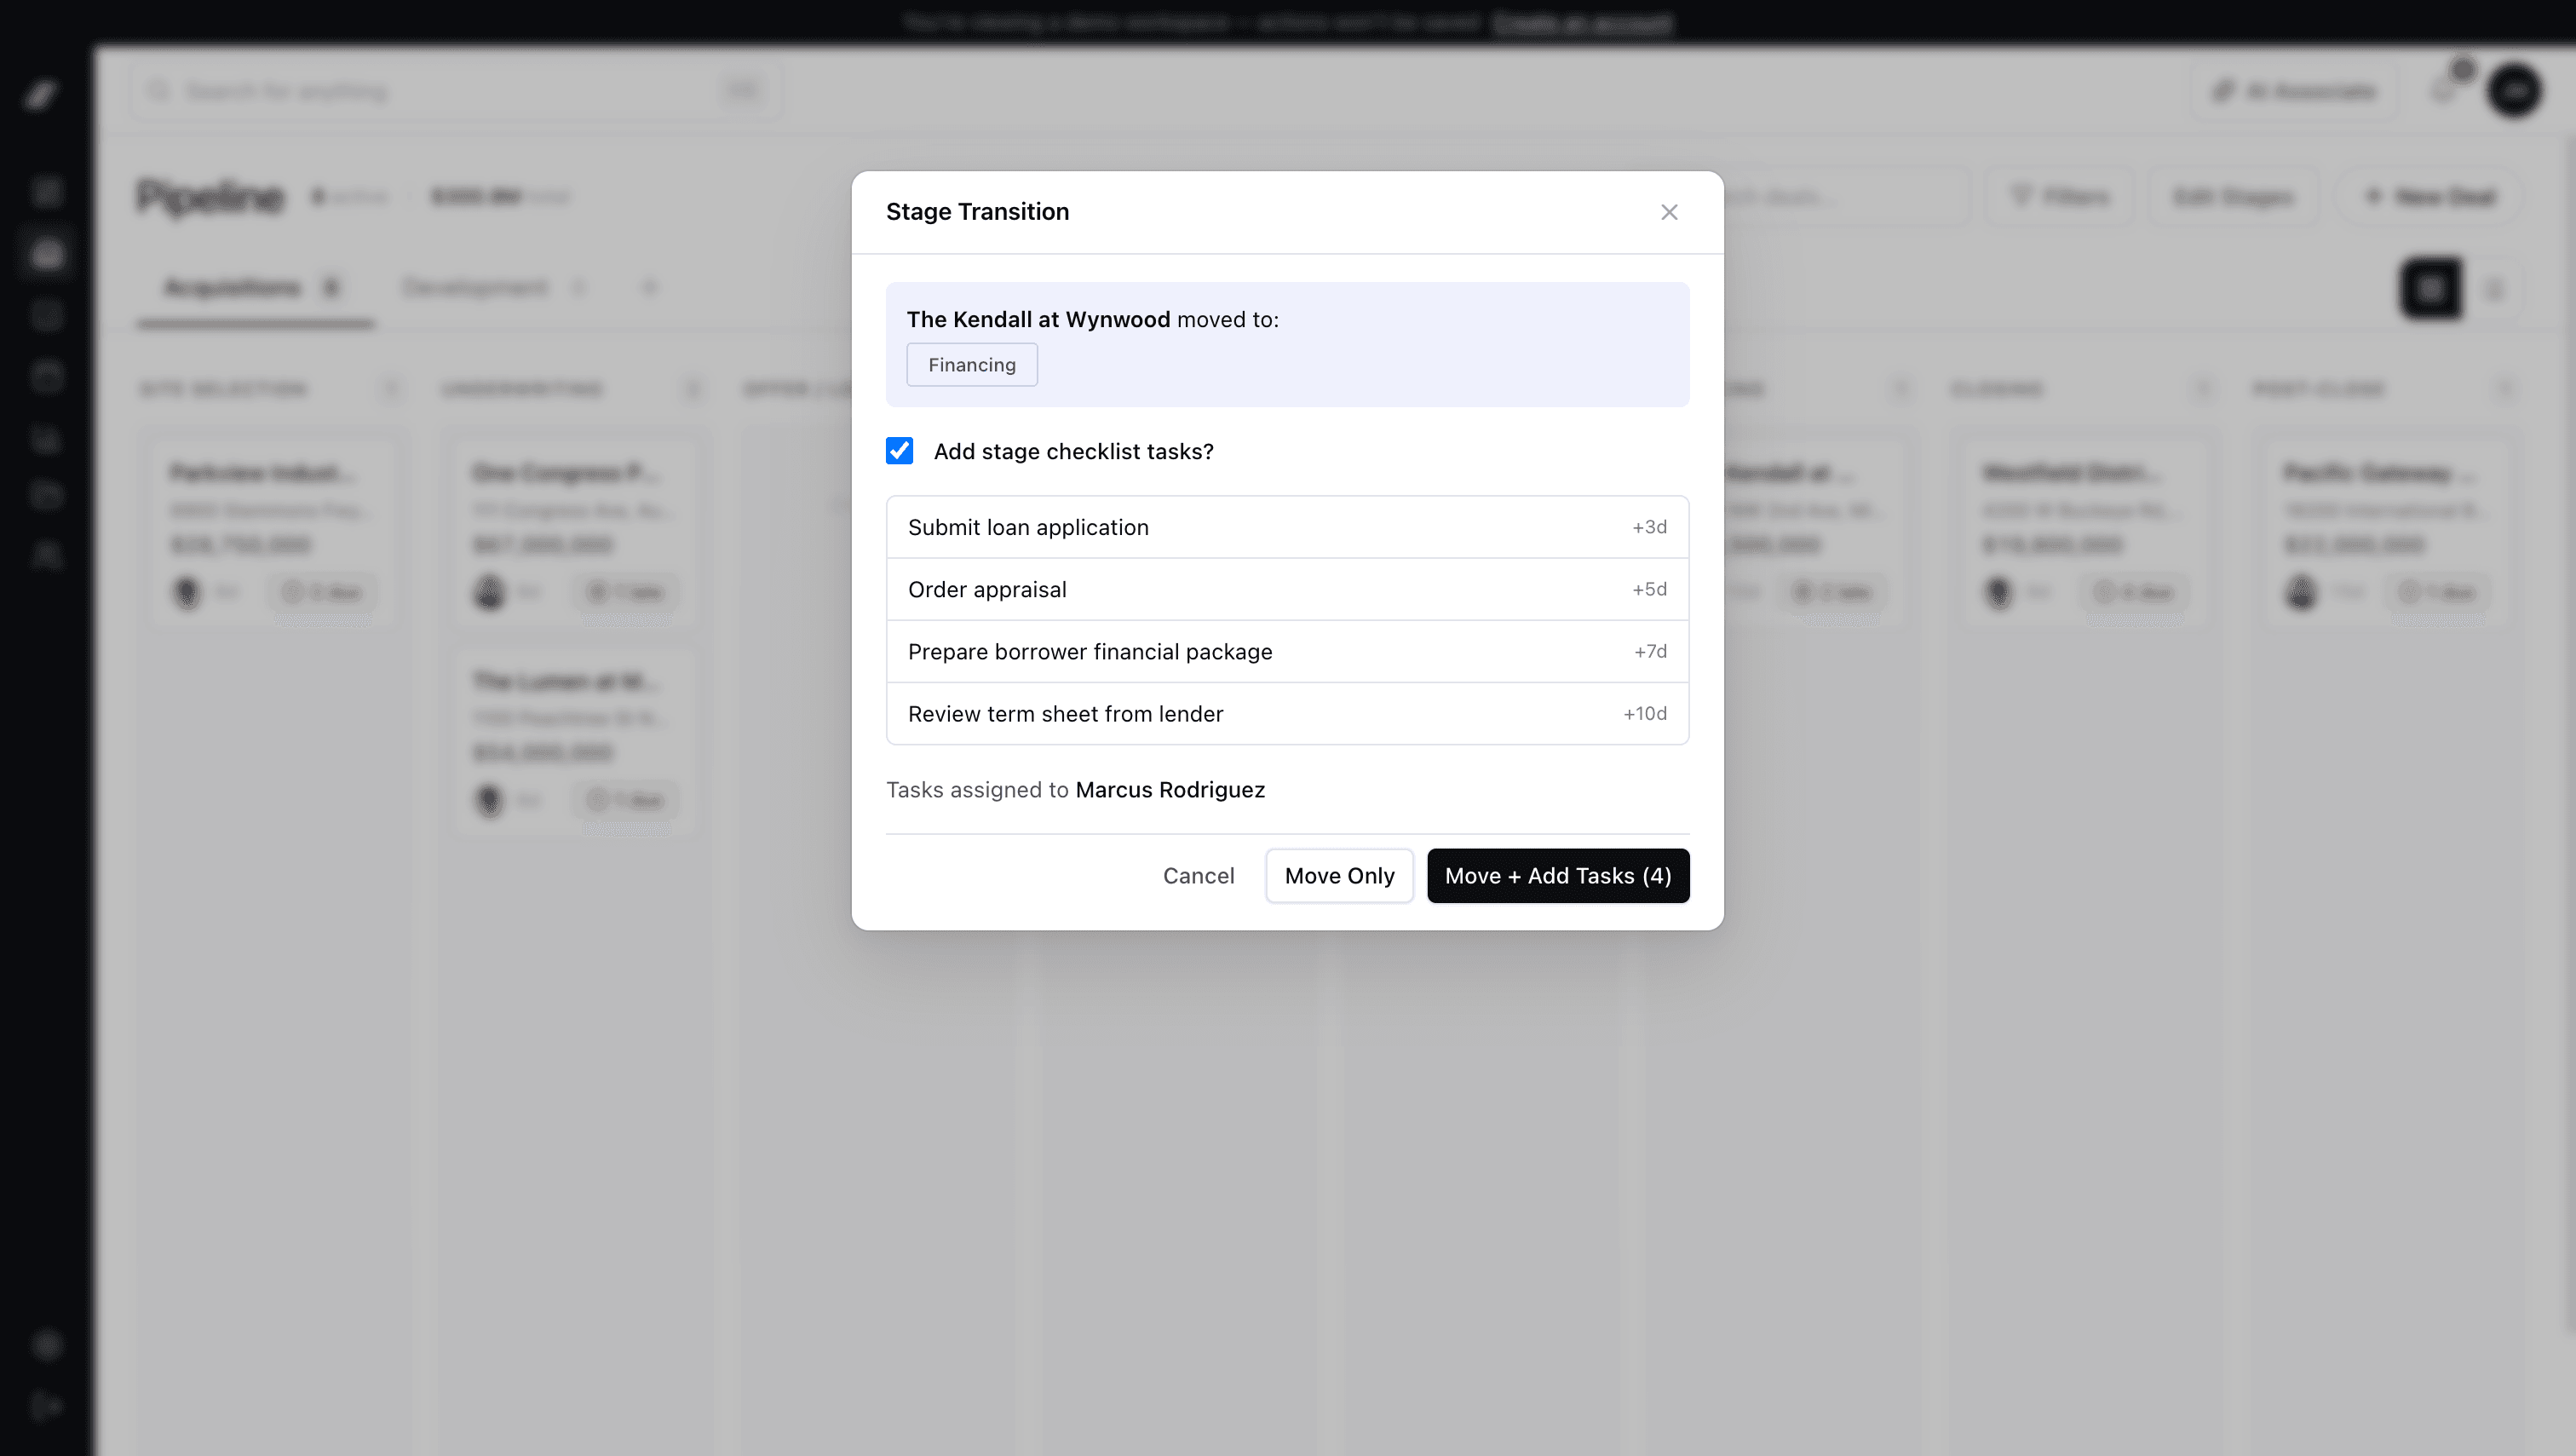The height and width of the screenshot is (1456, 2576).
Task: Click assignee name "Marcus Rodriguez"
Action: 1170,789
